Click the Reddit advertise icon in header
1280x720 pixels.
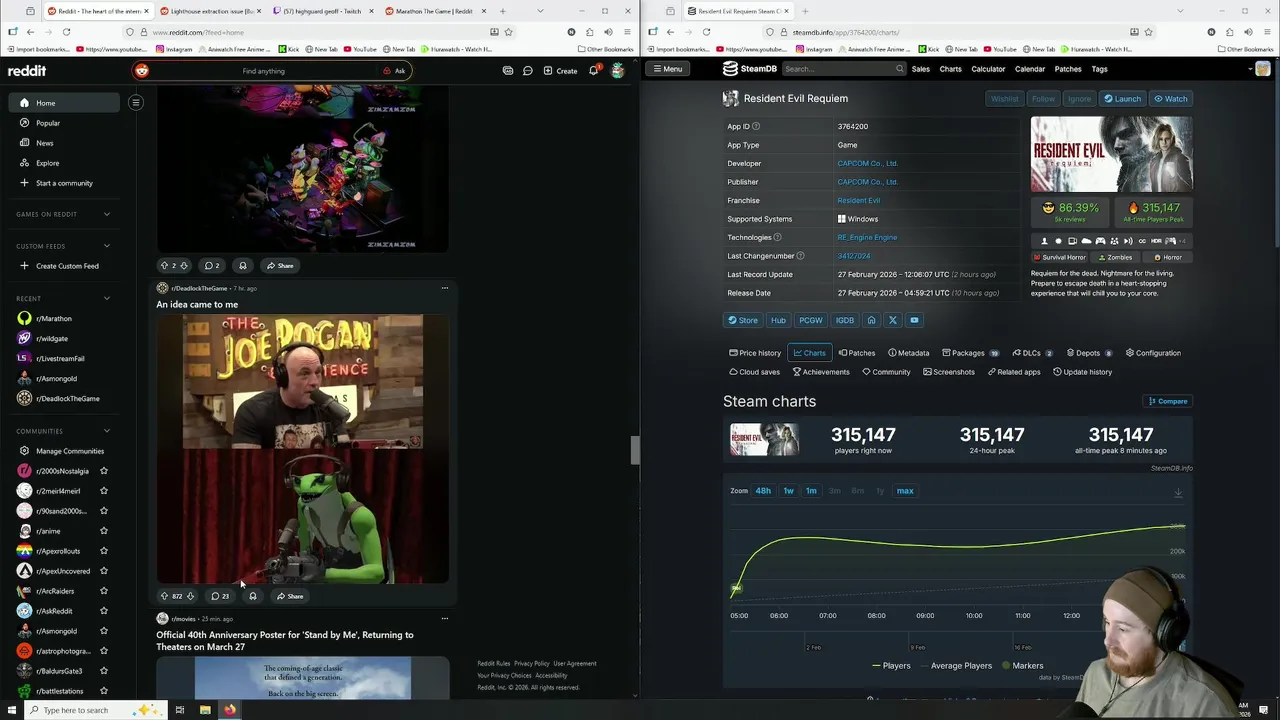tap(508, 71)
